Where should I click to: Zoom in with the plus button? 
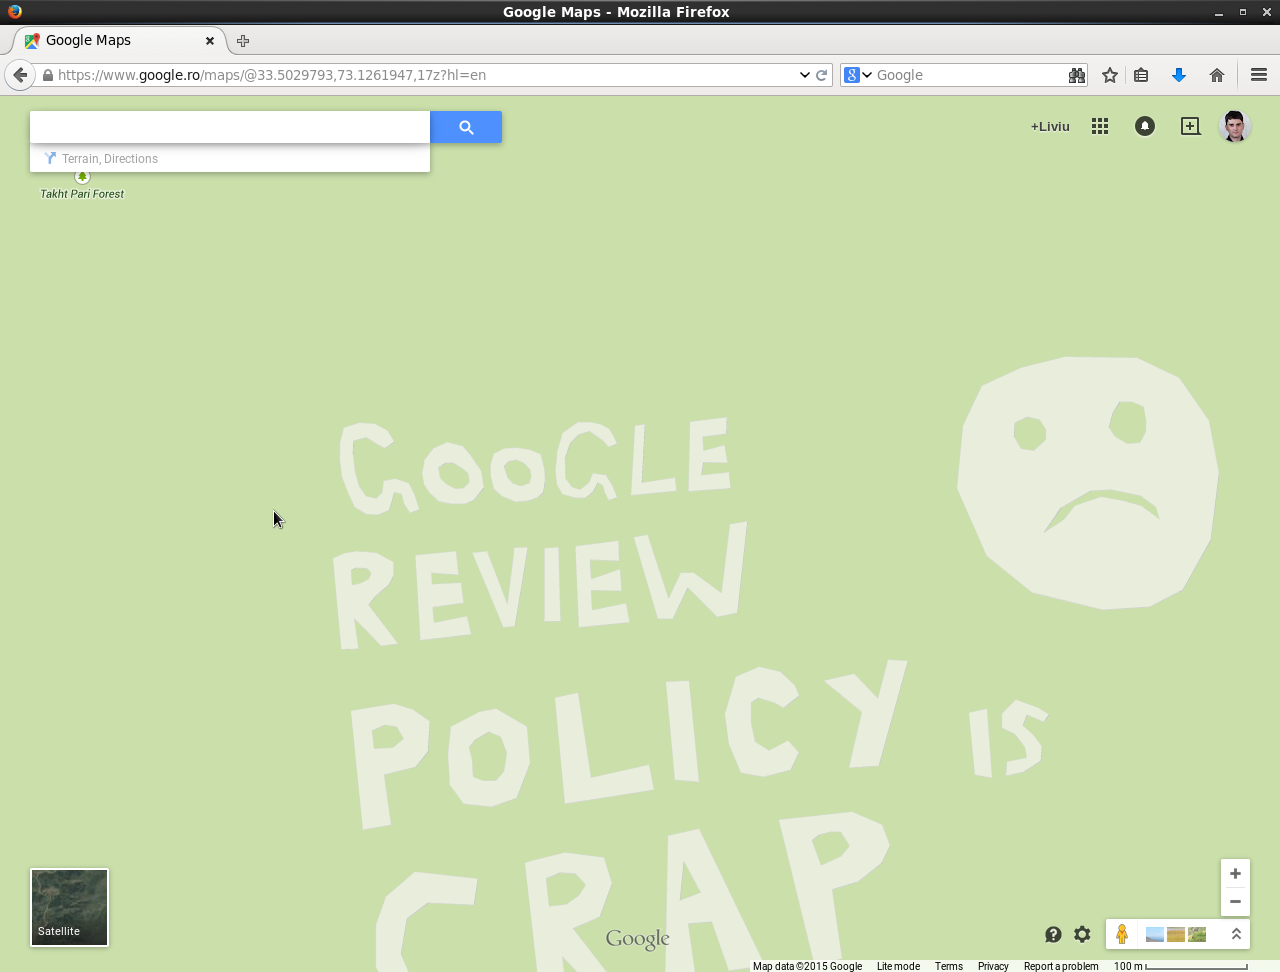coord(1235,873)
